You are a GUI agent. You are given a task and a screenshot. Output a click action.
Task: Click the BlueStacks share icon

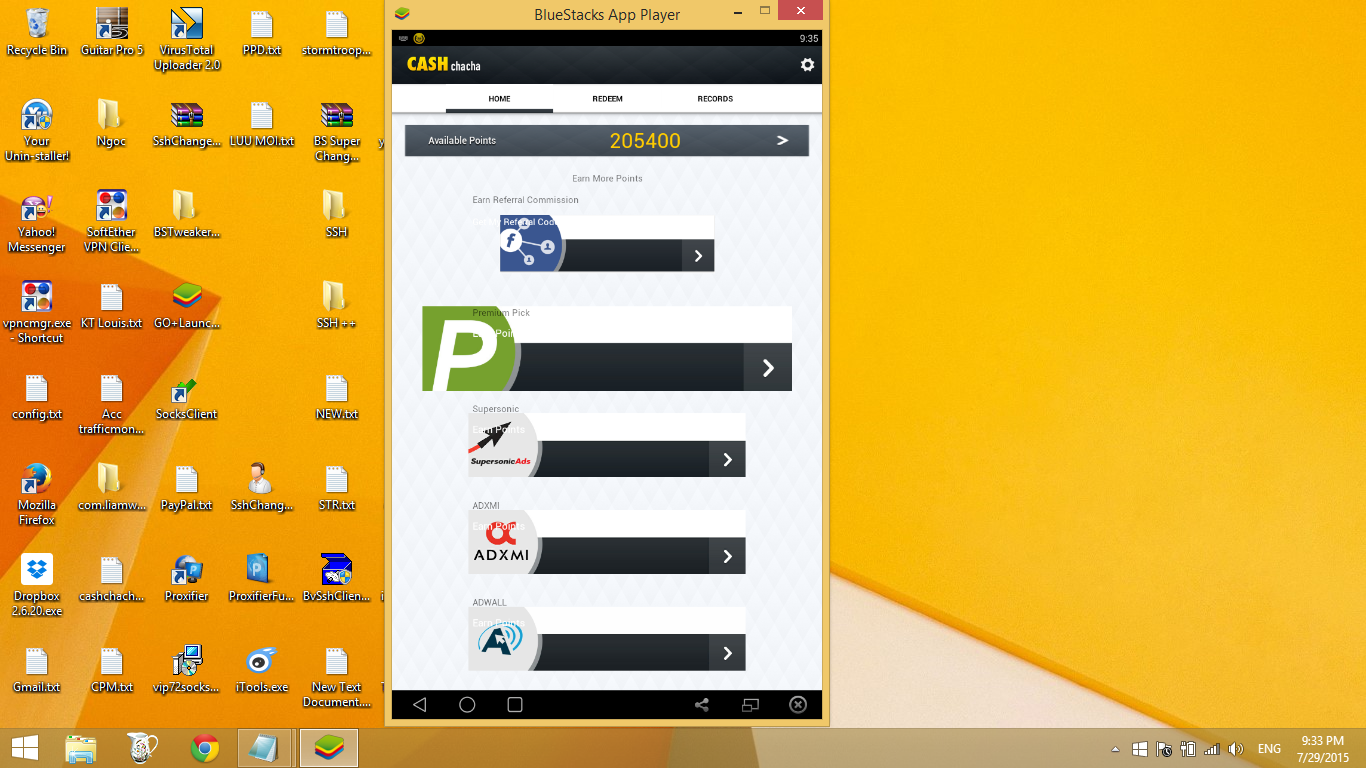(x=702, y=705)
